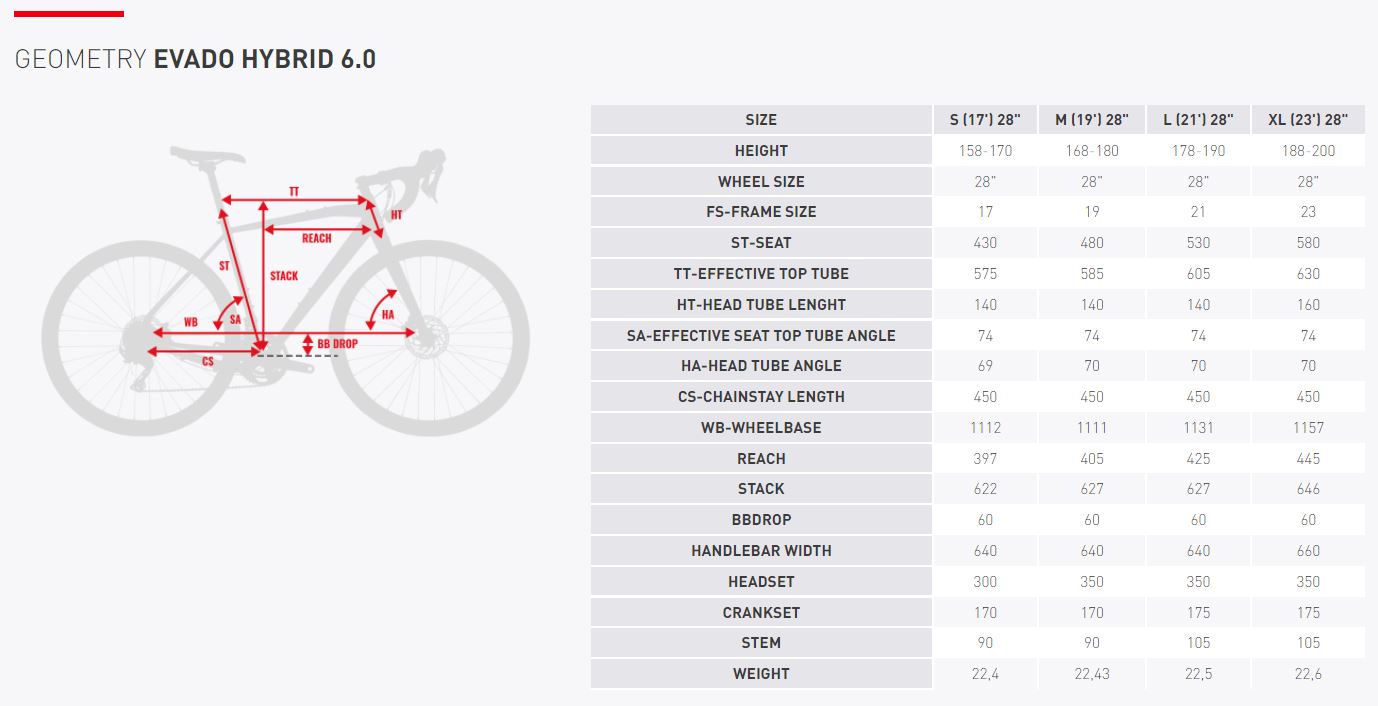Click the TT-EFFECTIVE TOP TUBE row label
The width and height of the screenshot is (1378, 706).
click(x=761, y=274)
